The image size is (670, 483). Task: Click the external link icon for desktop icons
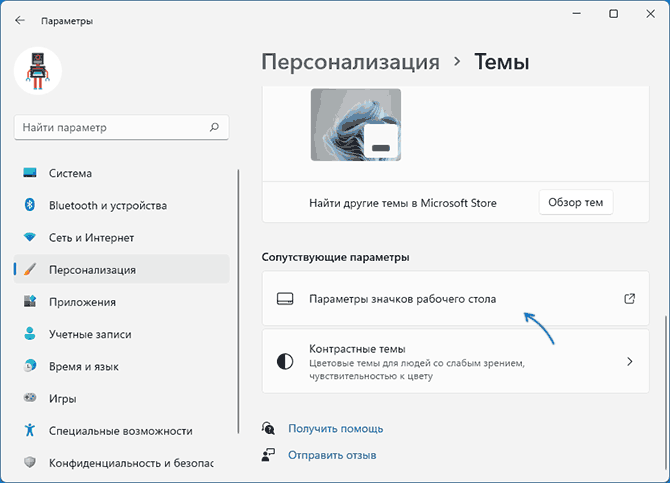(x=629, y=298)
